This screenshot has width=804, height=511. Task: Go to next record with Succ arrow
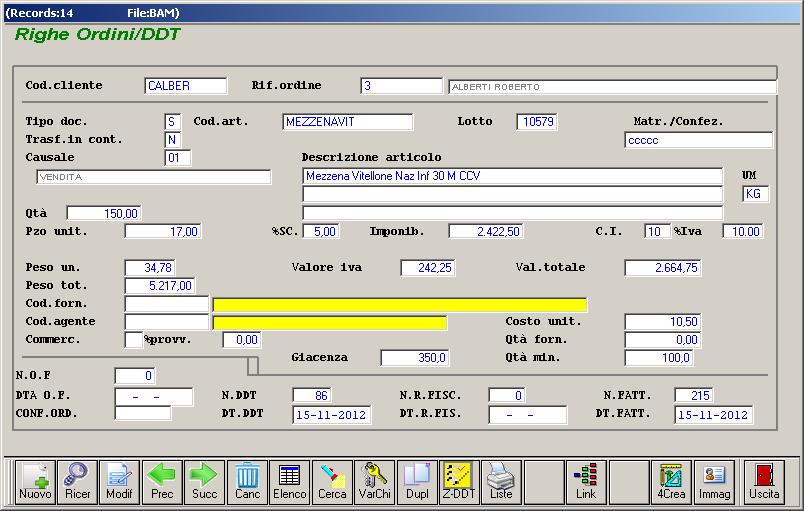204,482
